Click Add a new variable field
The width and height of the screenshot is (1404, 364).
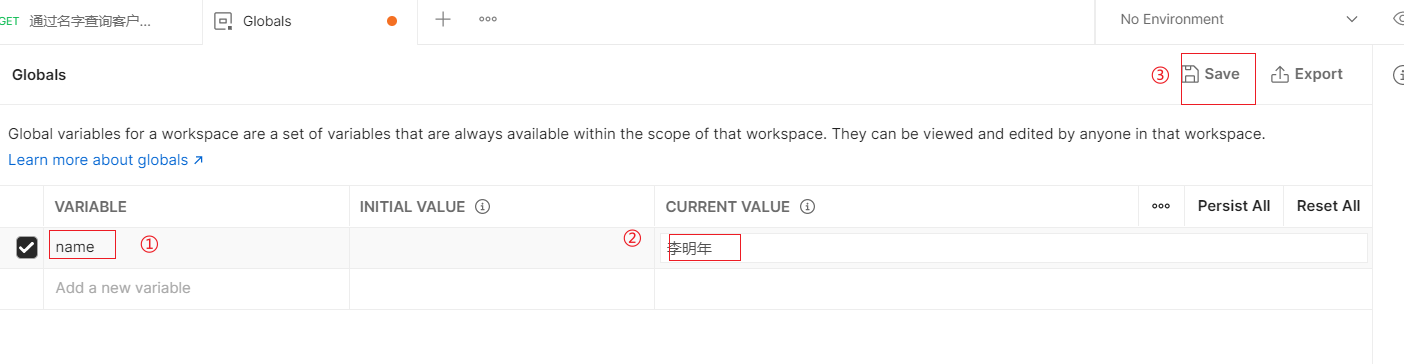click(196, 288)
